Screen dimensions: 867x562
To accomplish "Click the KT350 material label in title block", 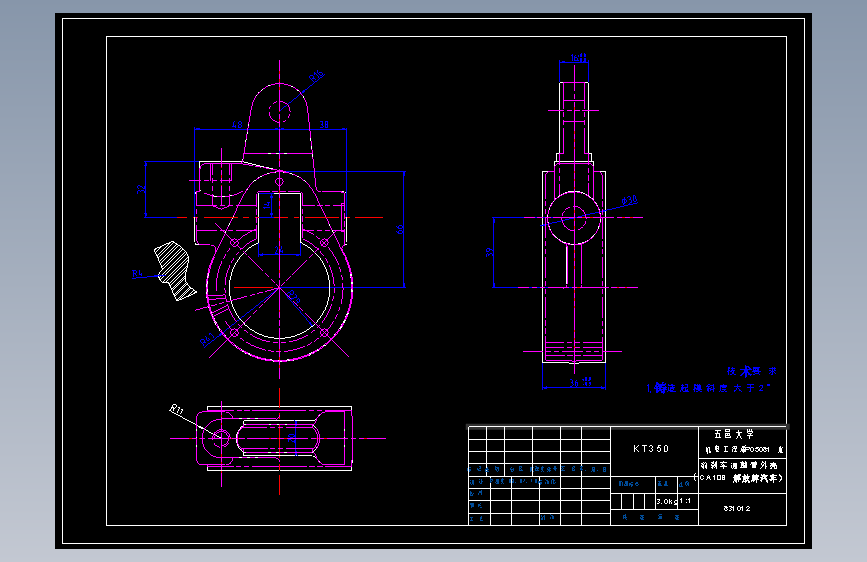I will (x=651, y=449).
